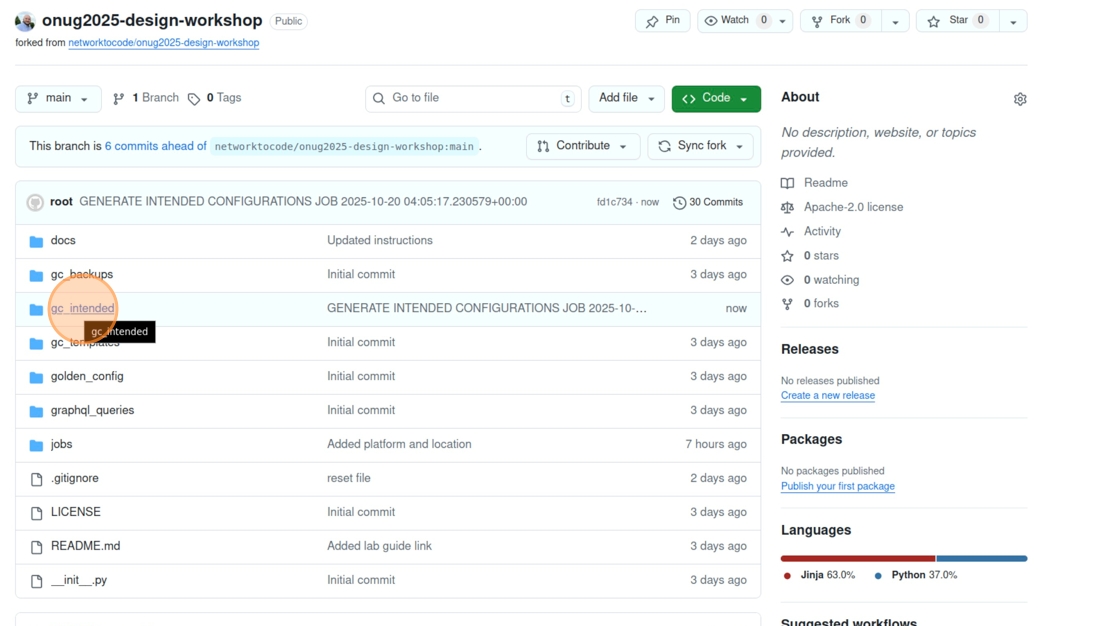
Task: View the Apache-2.0 license link
Action: point(854,207)
